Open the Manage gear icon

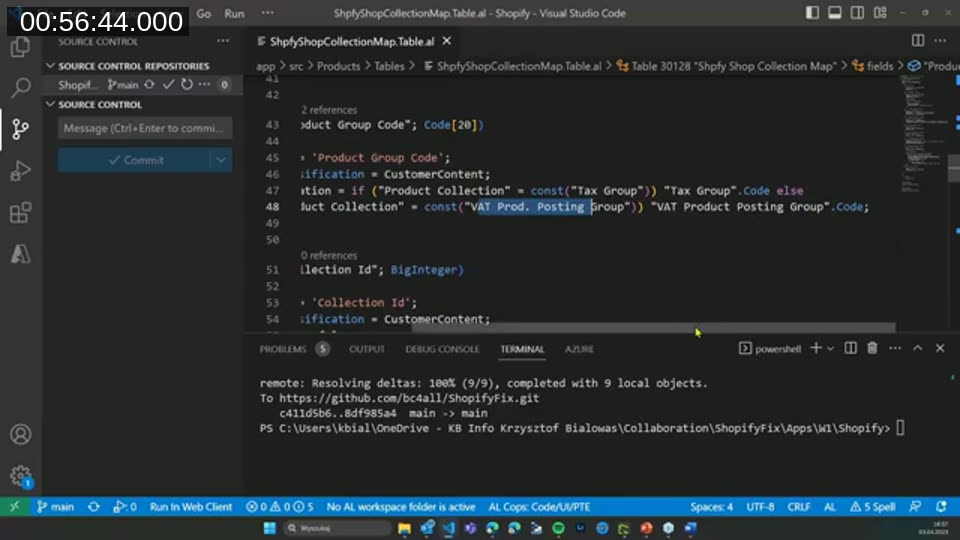[x=20, y=476]
